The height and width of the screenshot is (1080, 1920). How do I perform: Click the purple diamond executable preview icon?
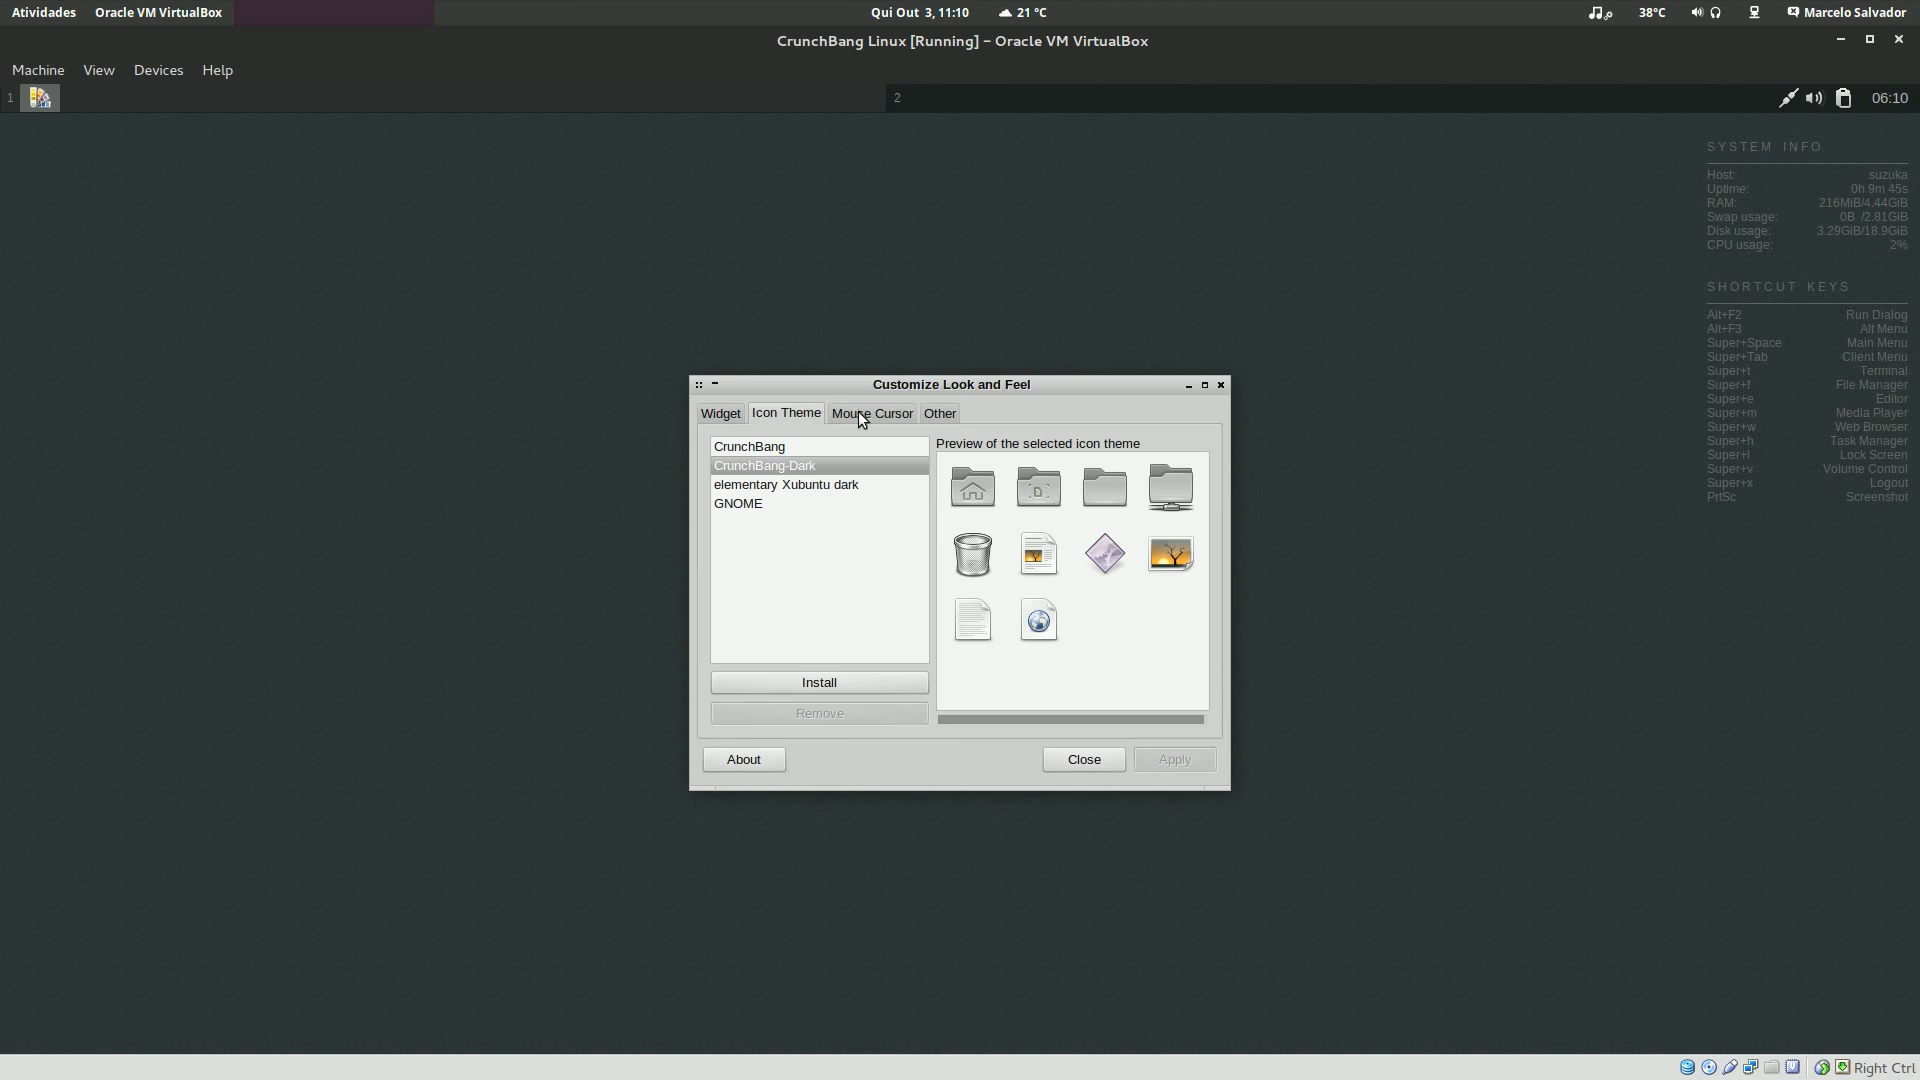[x=1104, y=554]
